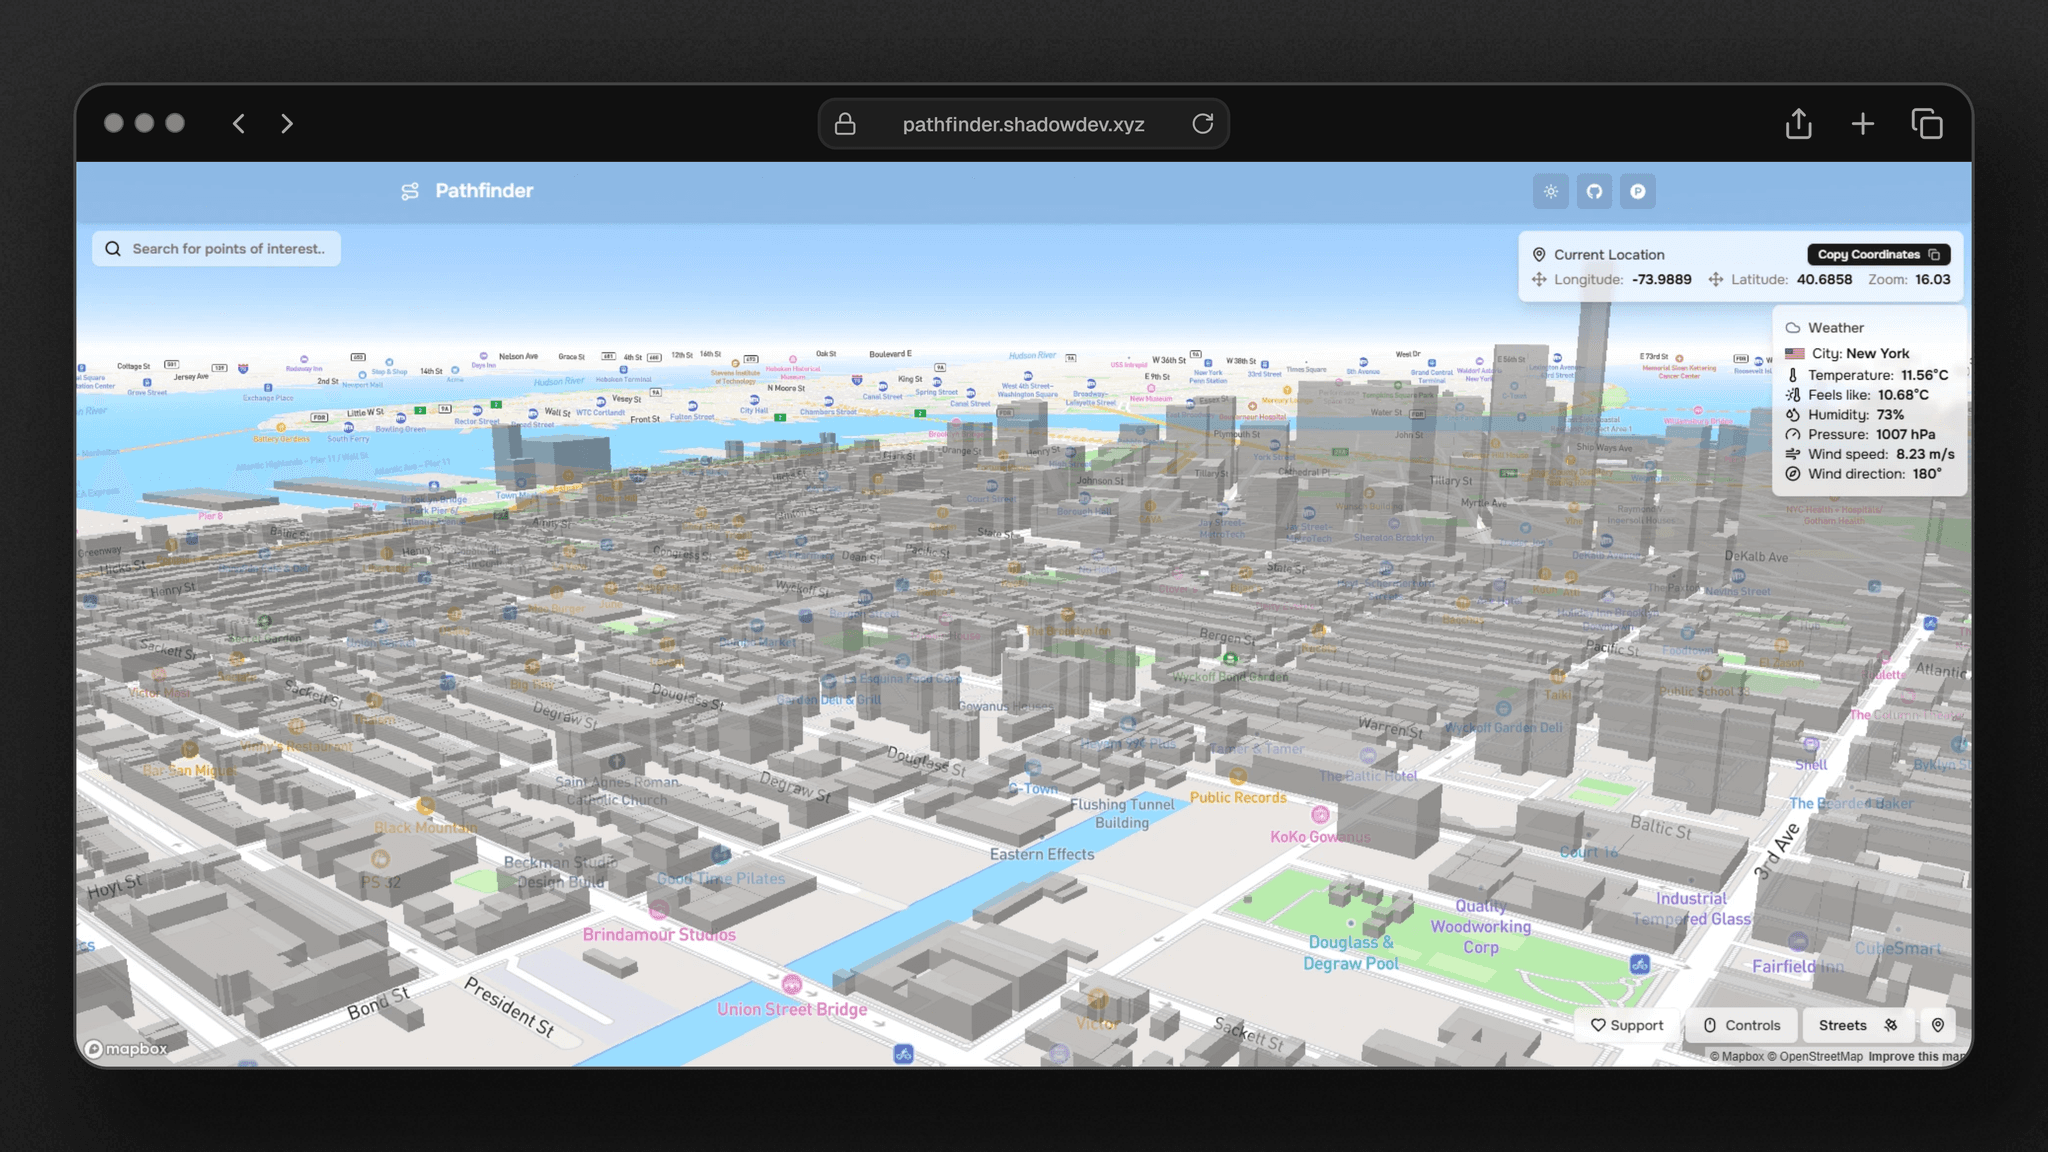Viewport: 2048px width, 1152px height.
Task: Go back with the browser back arrow
Action: pyautogui.click(x=239, y=124)
